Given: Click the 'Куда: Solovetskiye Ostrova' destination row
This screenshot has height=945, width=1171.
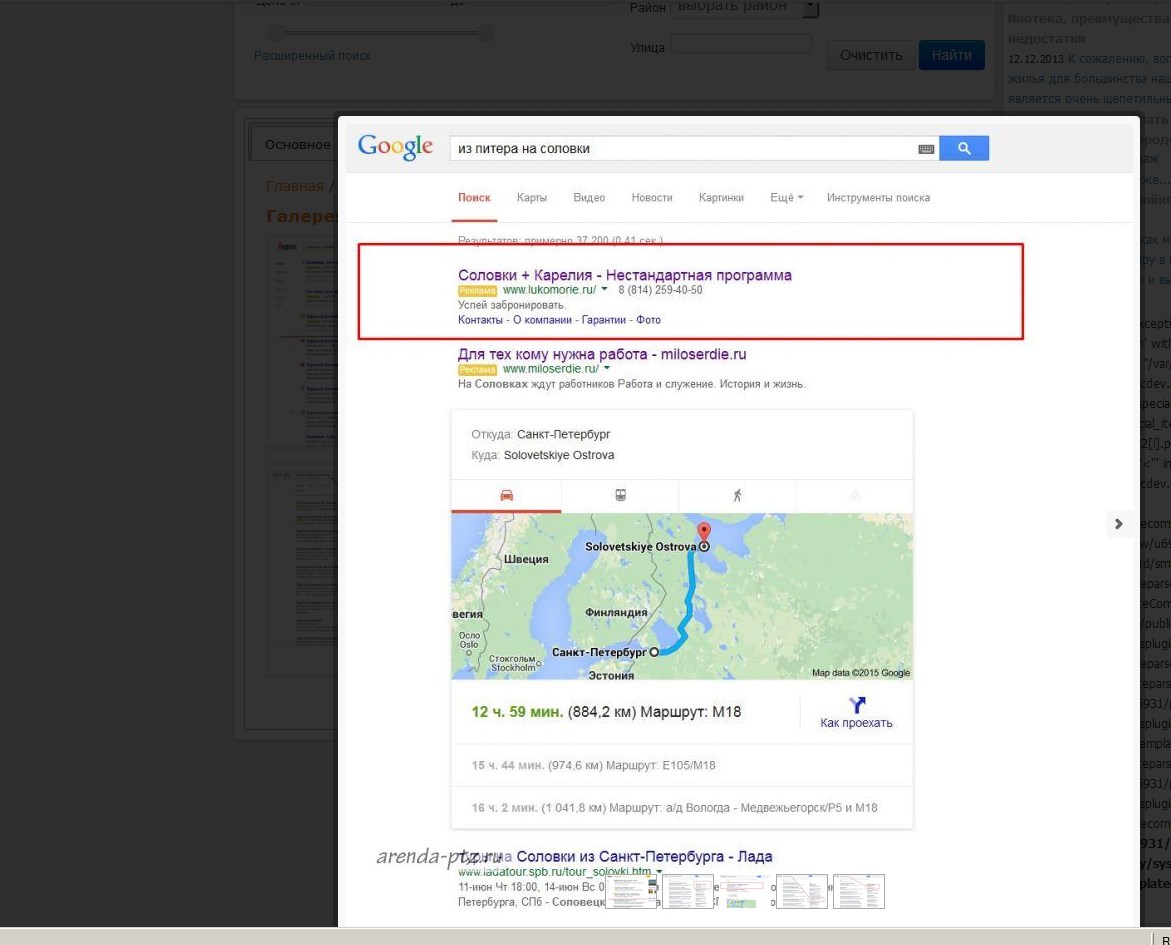Looking at the screenshot, I should coord(543,455).
